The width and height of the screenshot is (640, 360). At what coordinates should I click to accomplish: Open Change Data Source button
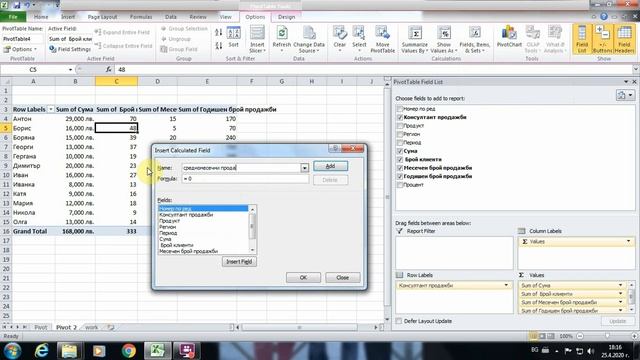309,39
